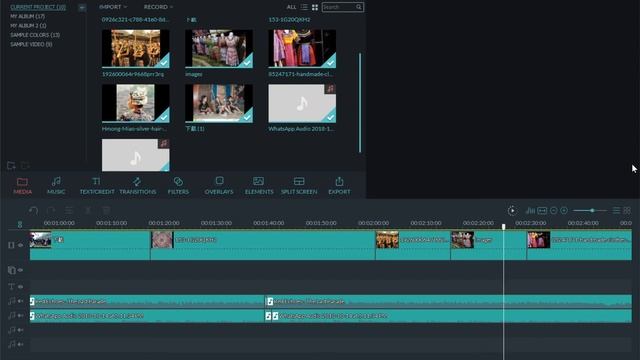640x360 pixels.
Task: Switch timeline to storyboard grid view
Action: coord(627,211)
